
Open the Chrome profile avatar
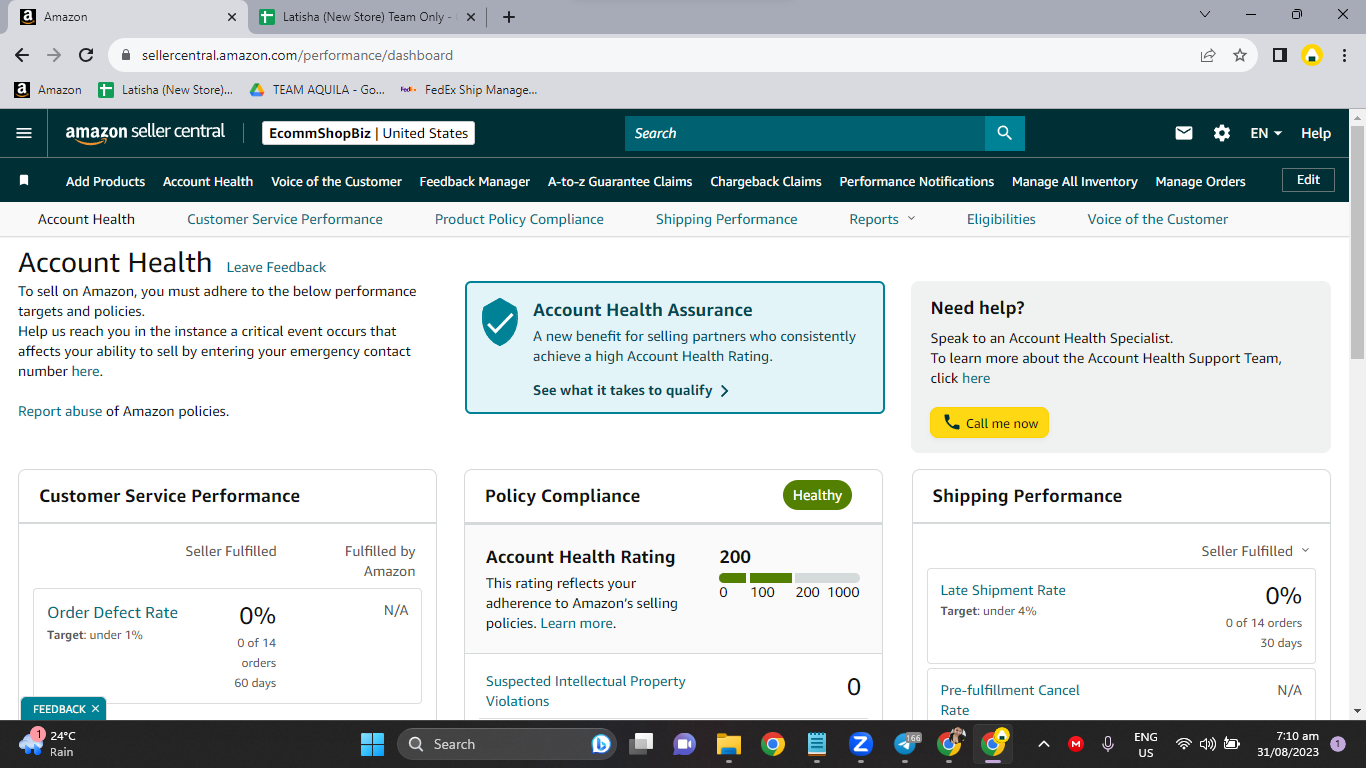click(x=1311, y=55)
